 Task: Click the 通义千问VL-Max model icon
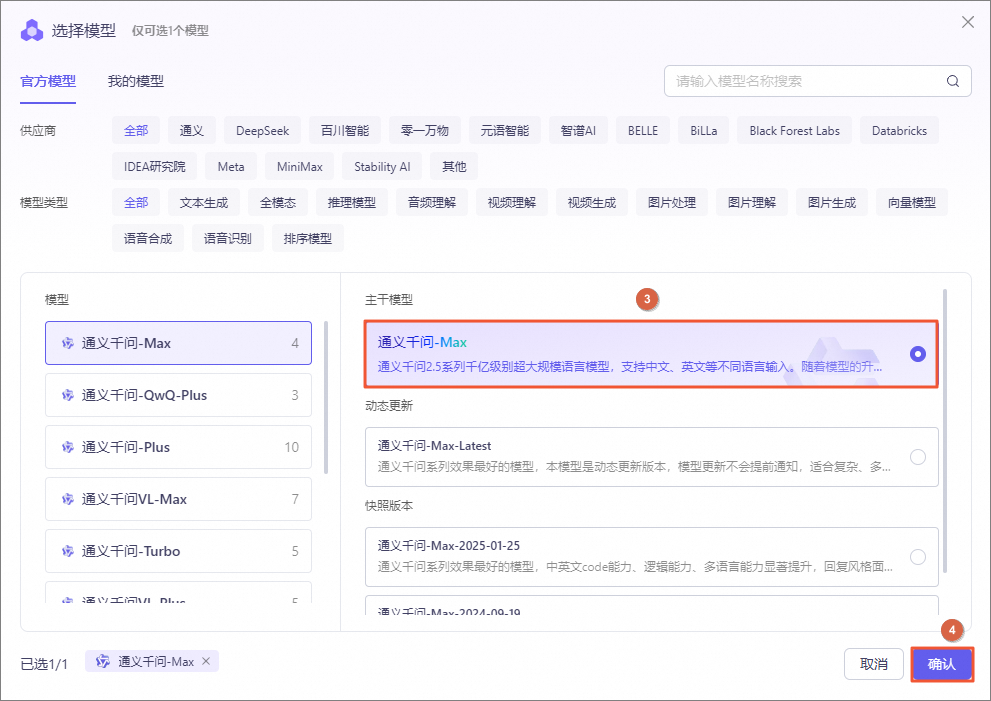coord(68,499)
